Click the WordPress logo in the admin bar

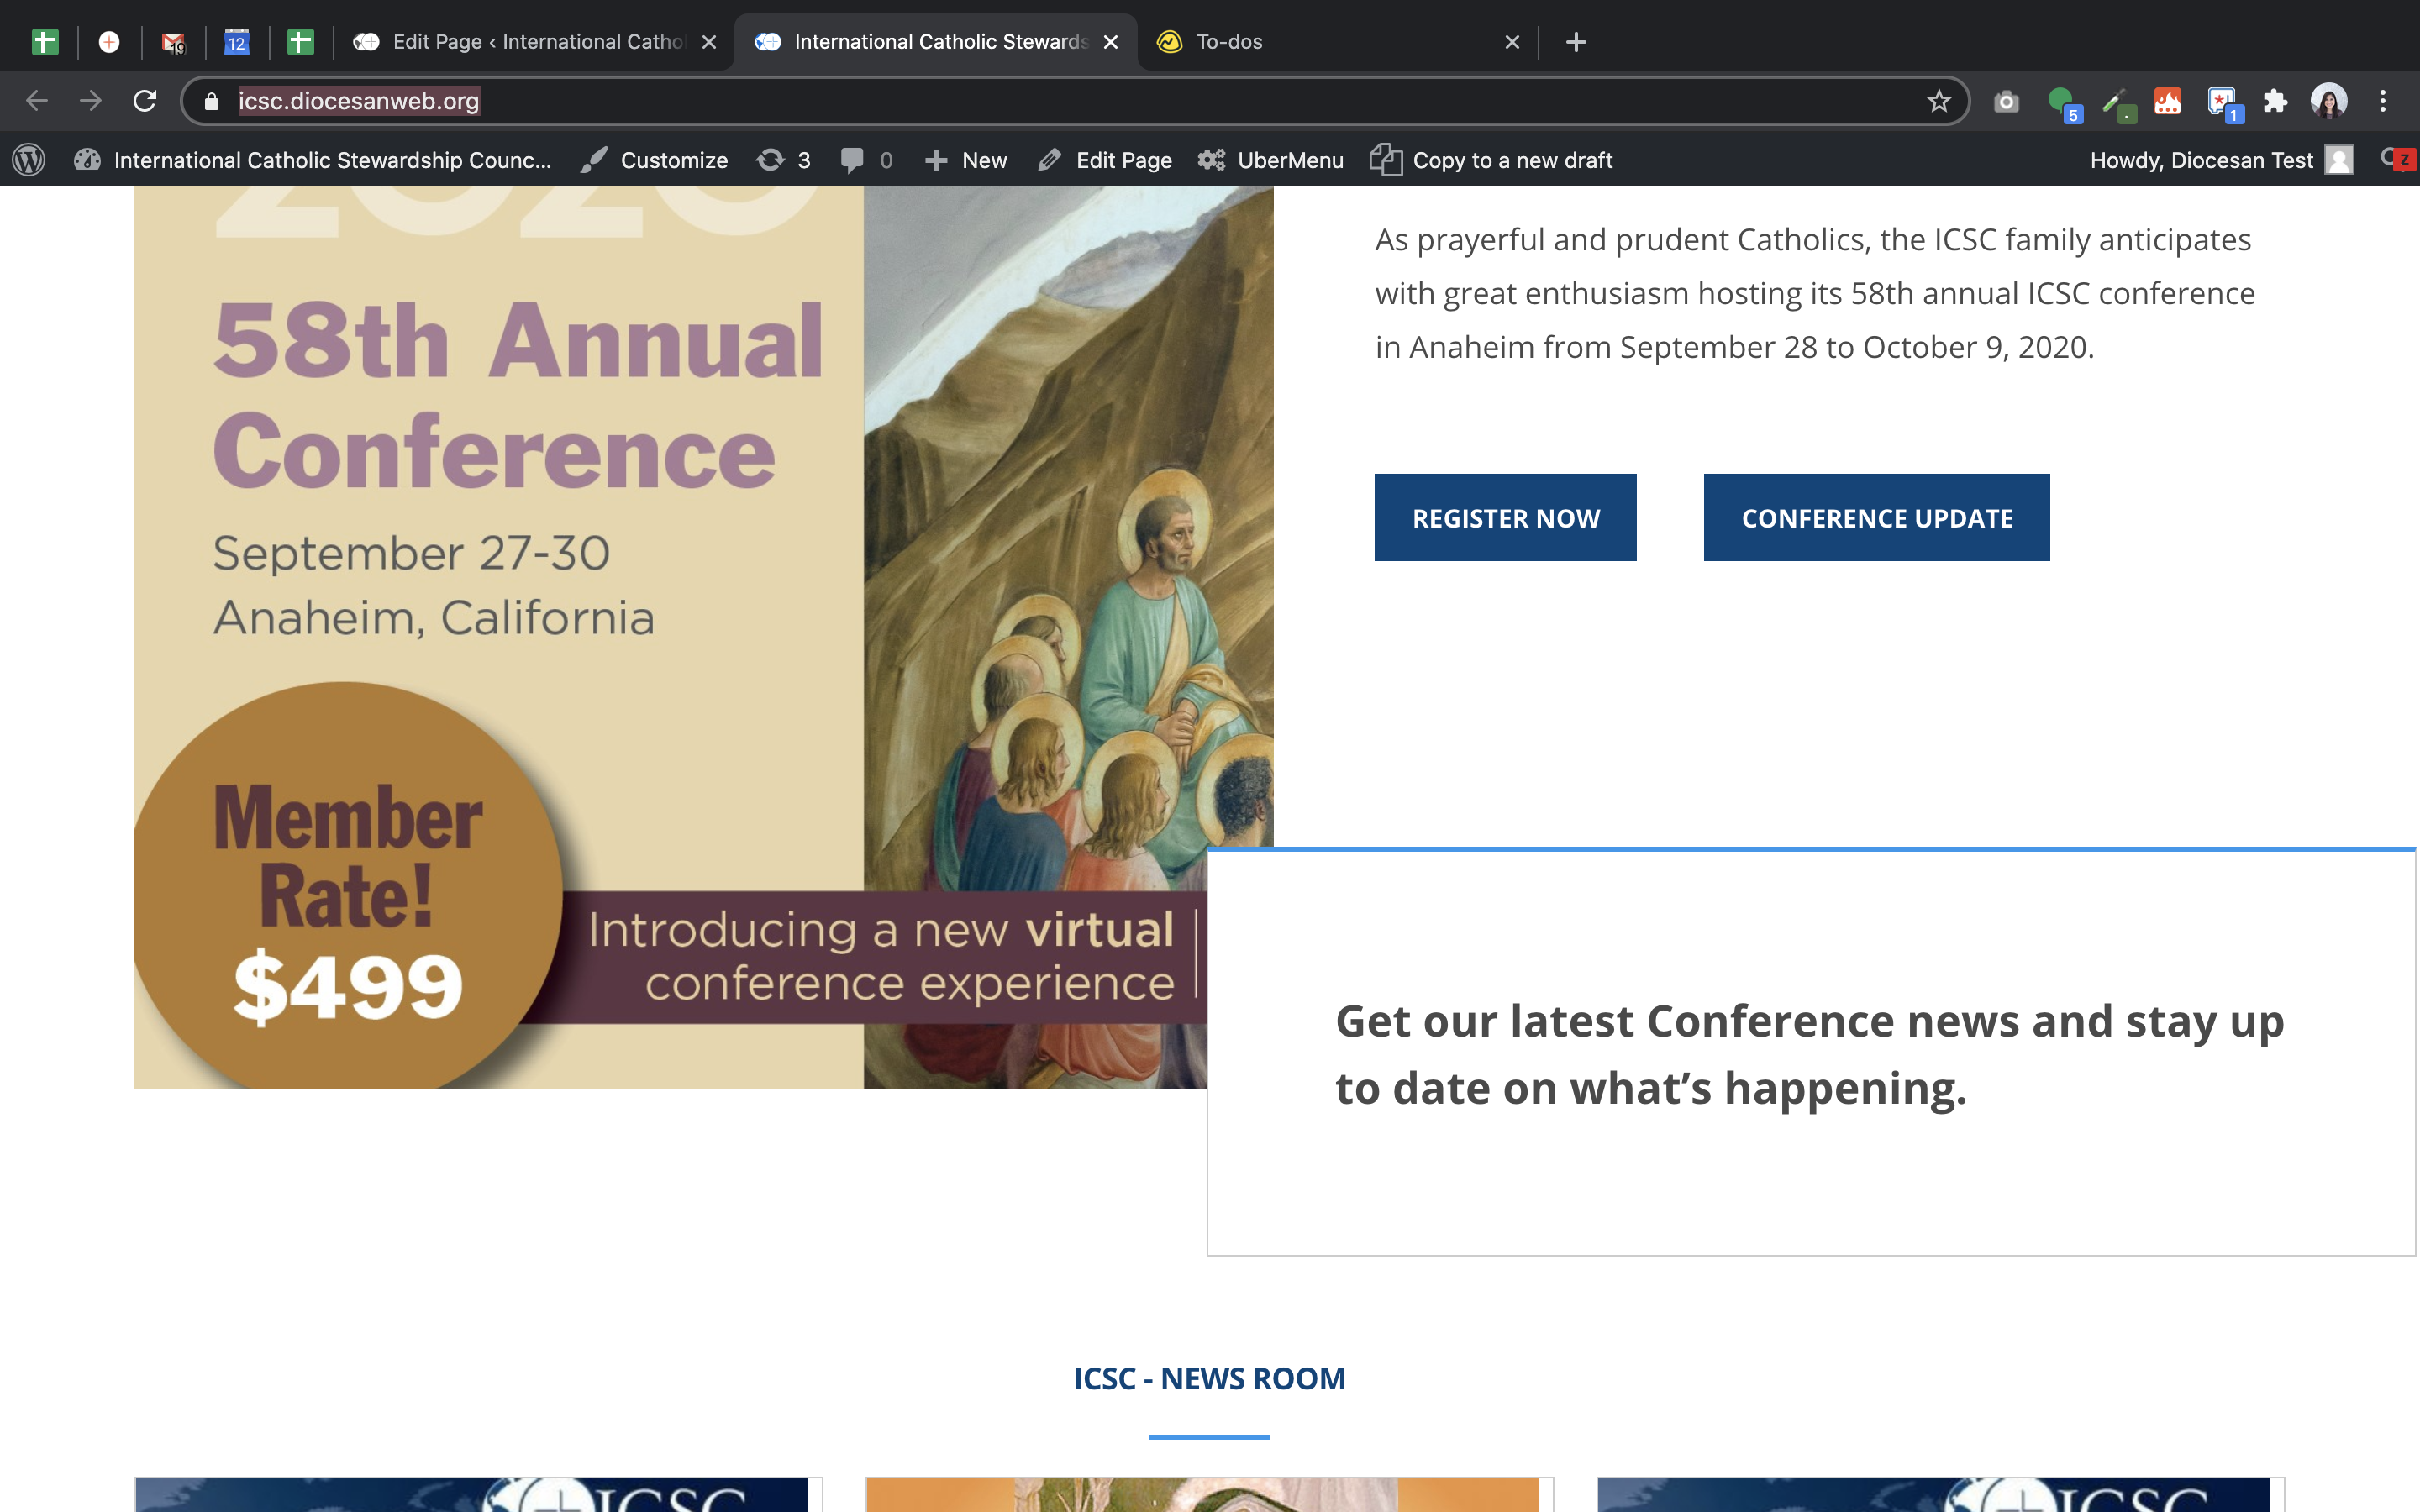[x=29, y=160]
